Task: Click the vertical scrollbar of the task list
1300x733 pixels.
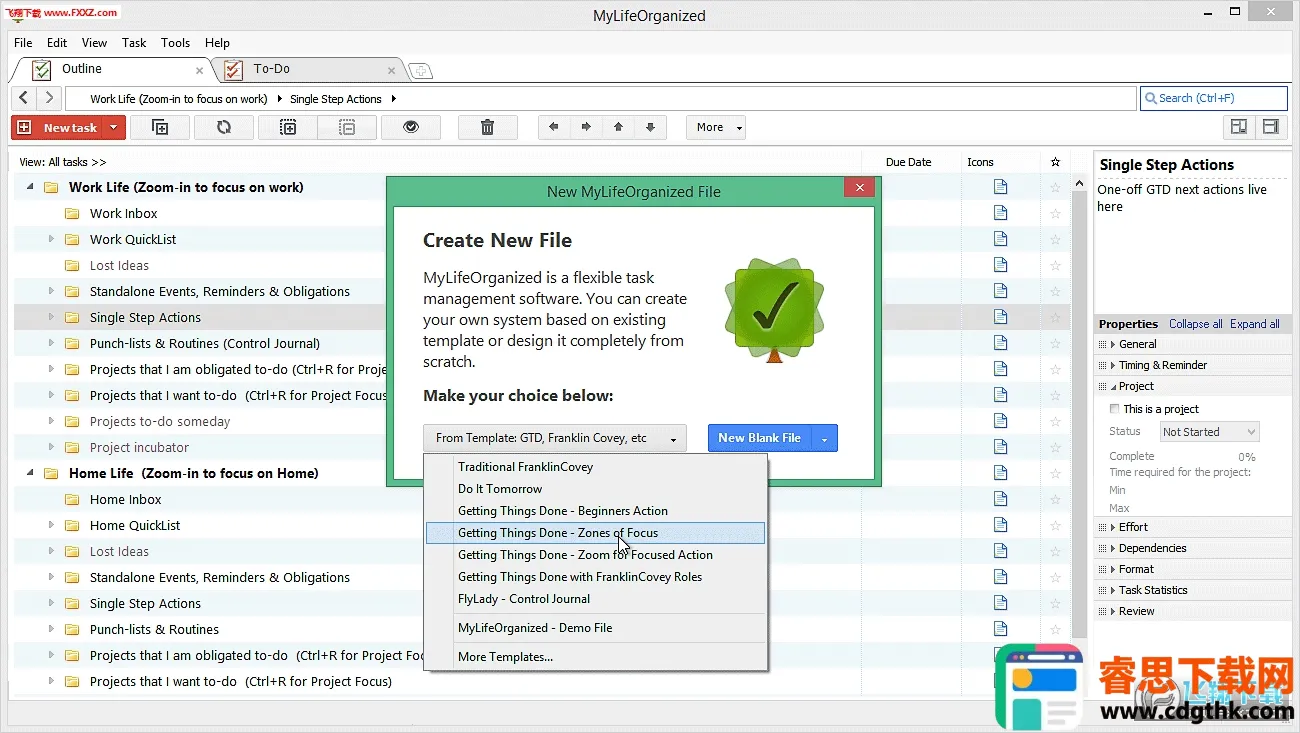Action: click(x=1079, y=400)
